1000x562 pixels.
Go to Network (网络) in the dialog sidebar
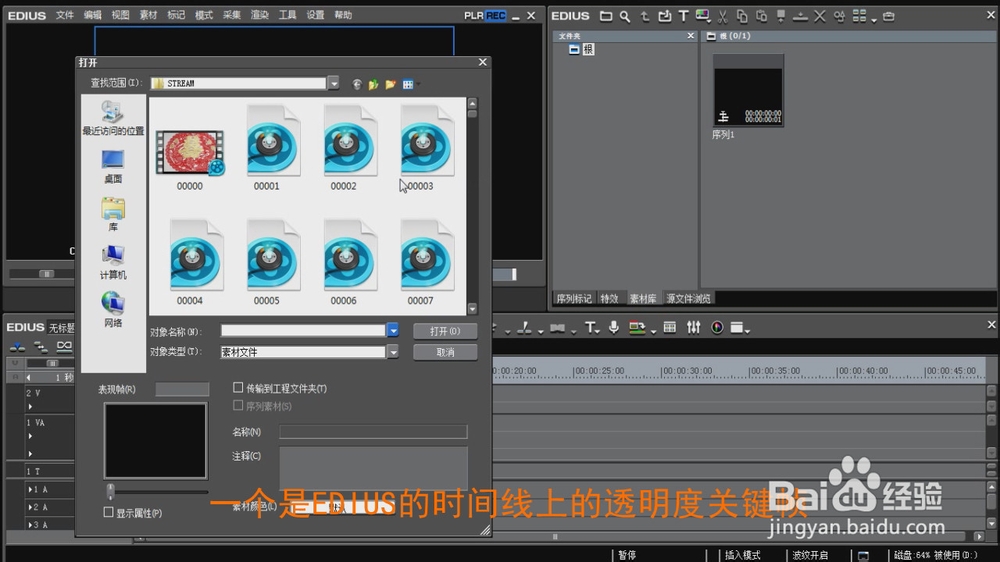click(x=113, y=310)
